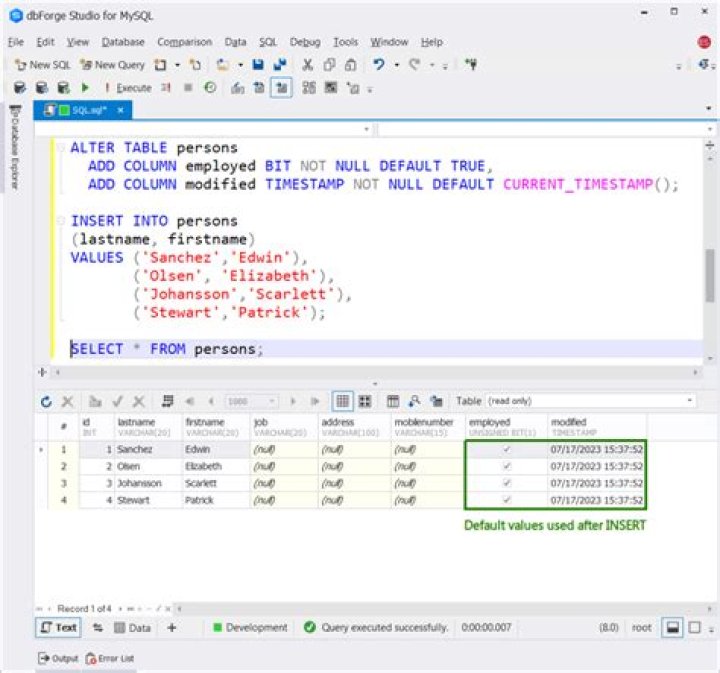Toggle the single pane layout icon in status bar

click(x=695, y=628)
